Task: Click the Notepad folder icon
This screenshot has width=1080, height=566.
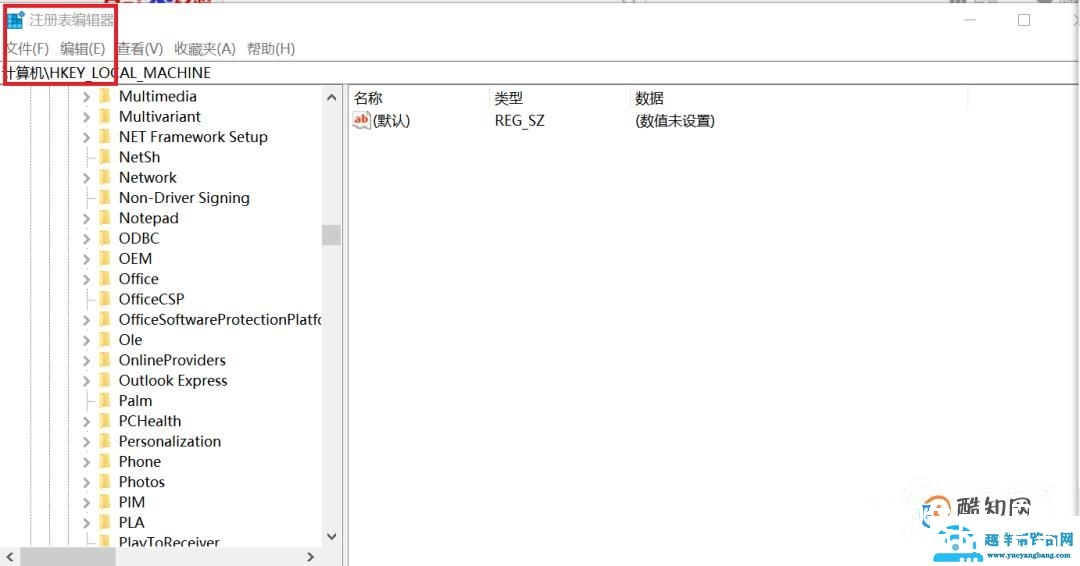Action: [x=105, y=218]
